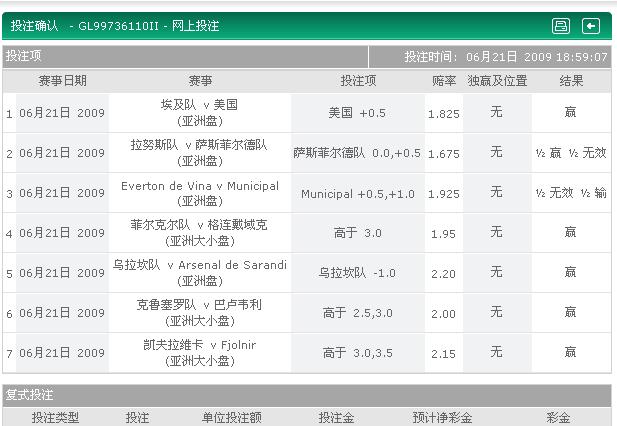Click the 投注类型 column header
Screen dimensions: 617x426
click(x=55, y=417)
